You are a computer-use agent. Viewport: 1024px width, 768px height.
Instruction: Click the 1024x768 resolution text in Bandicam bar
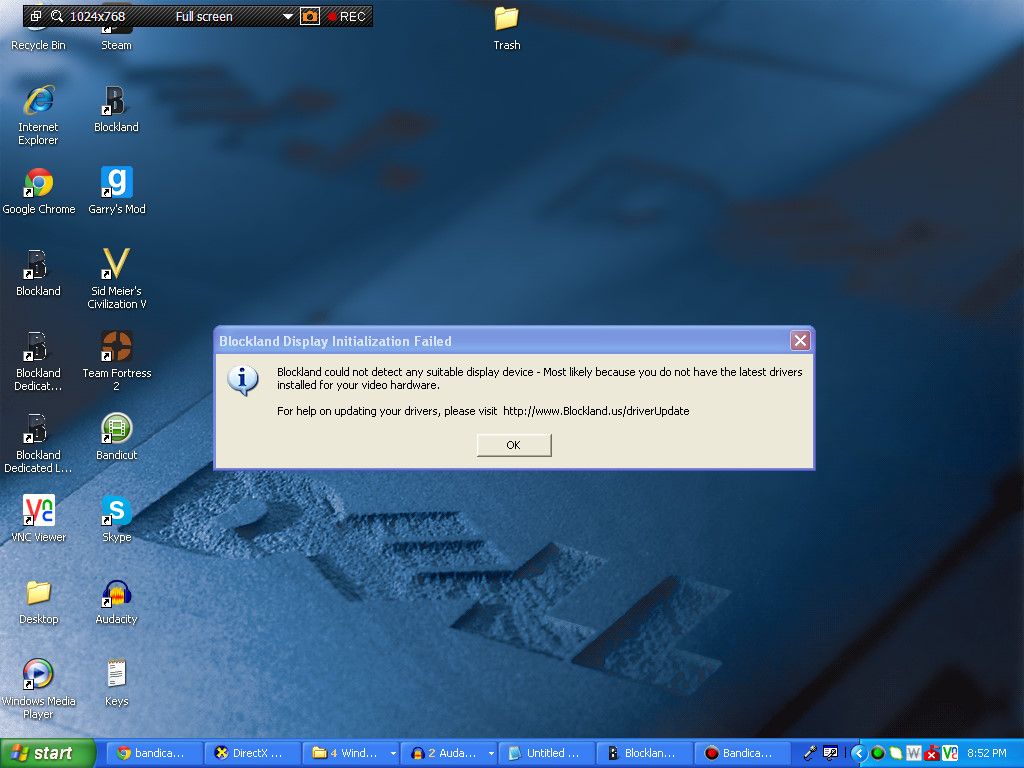click(97, 16)
